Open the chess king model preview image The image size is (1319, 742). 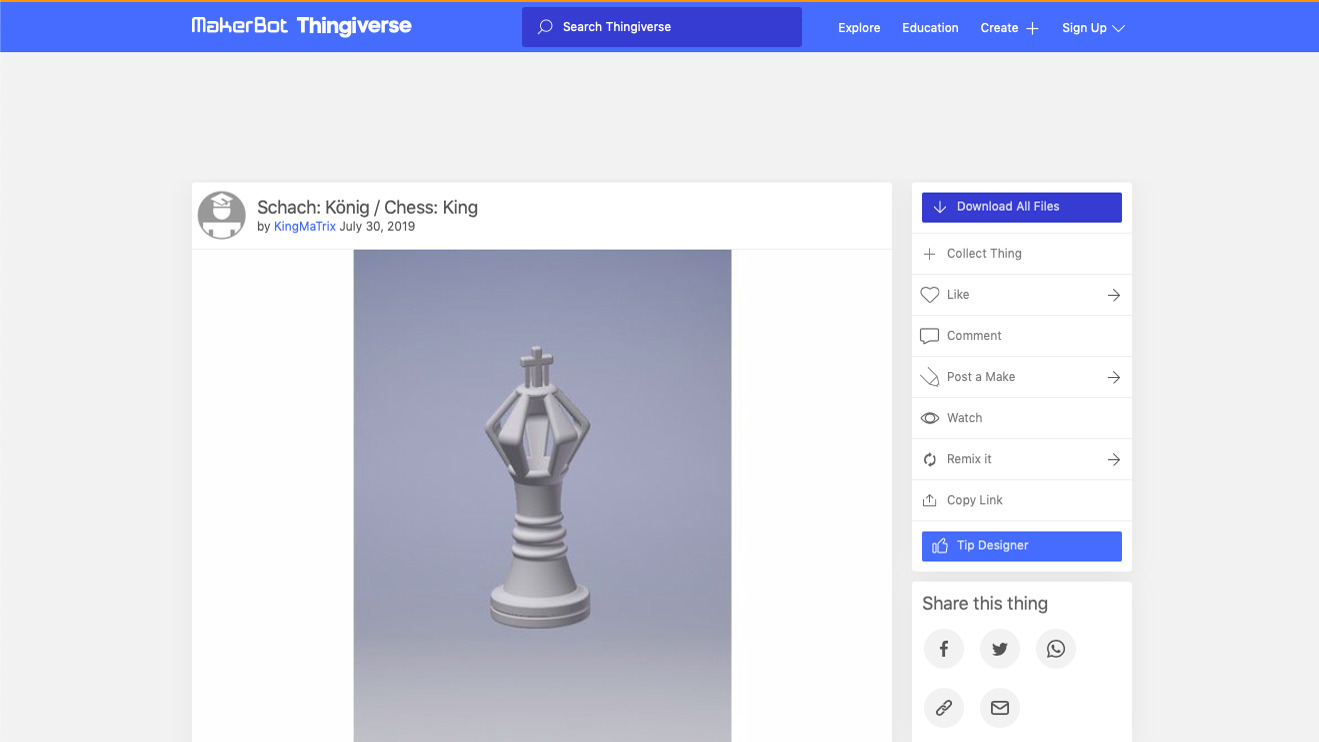(x=542, y=496)
